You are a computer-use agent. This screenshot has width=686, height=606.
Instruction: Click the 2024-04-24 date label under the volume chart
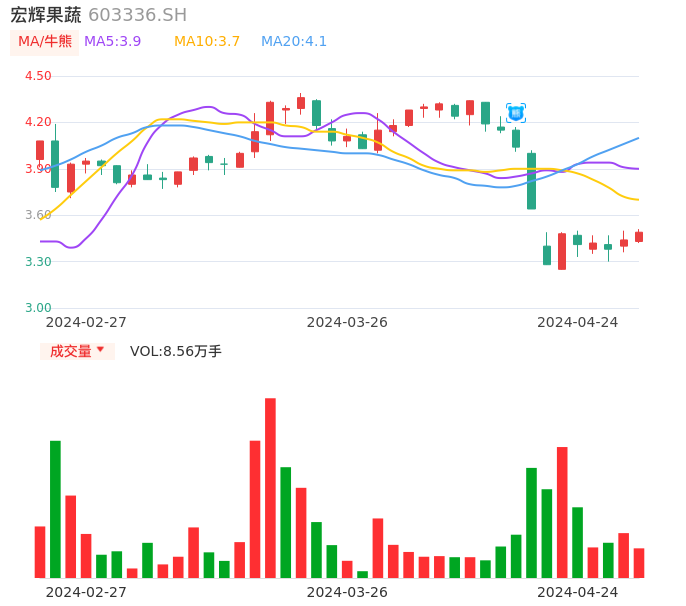578,591
